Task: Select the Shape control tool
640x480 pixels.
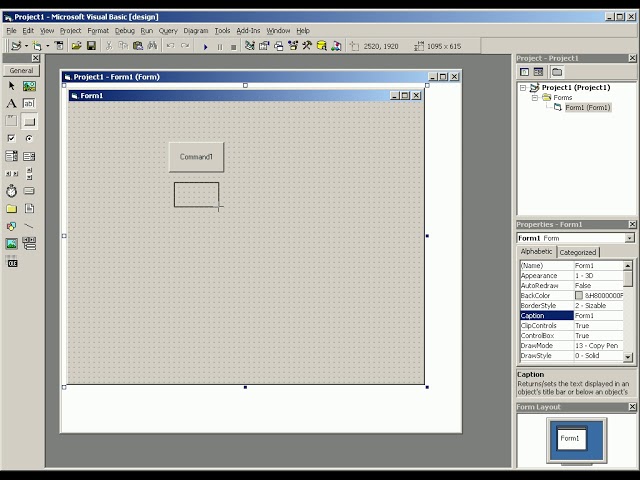Action: [11, 226]
